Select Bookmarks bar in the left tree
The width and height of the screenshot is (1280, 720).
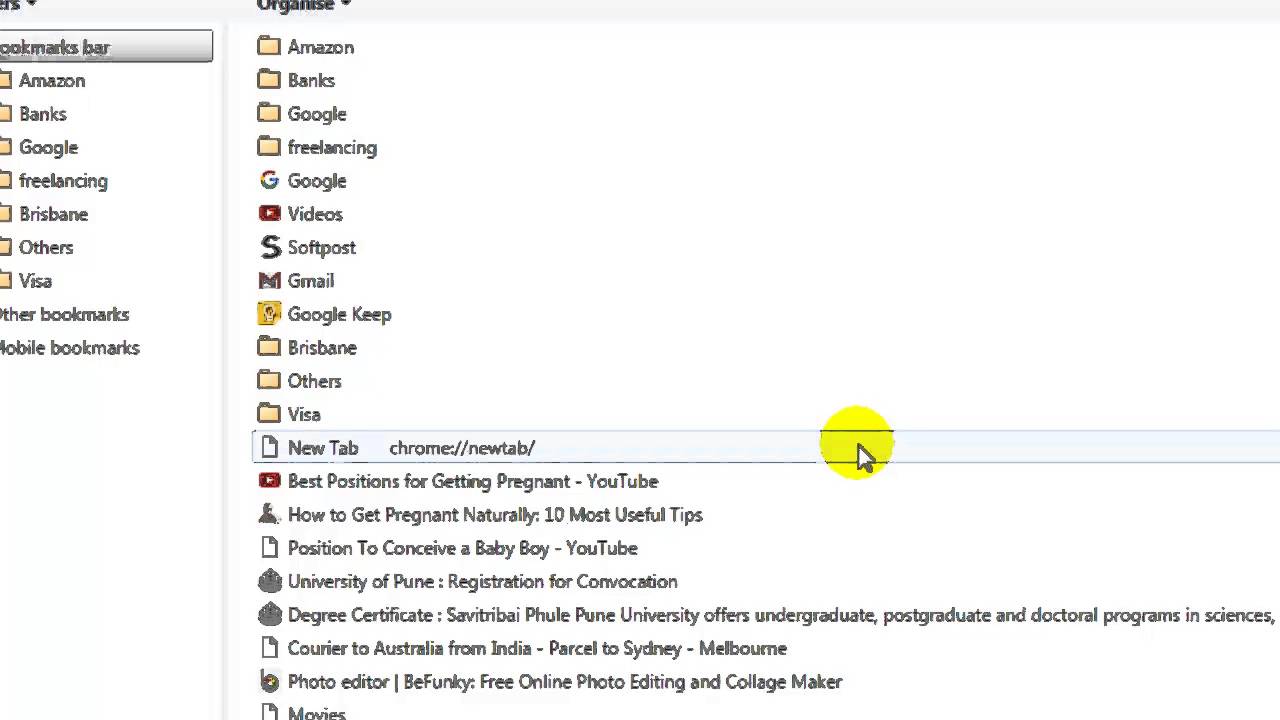(105, 47)
